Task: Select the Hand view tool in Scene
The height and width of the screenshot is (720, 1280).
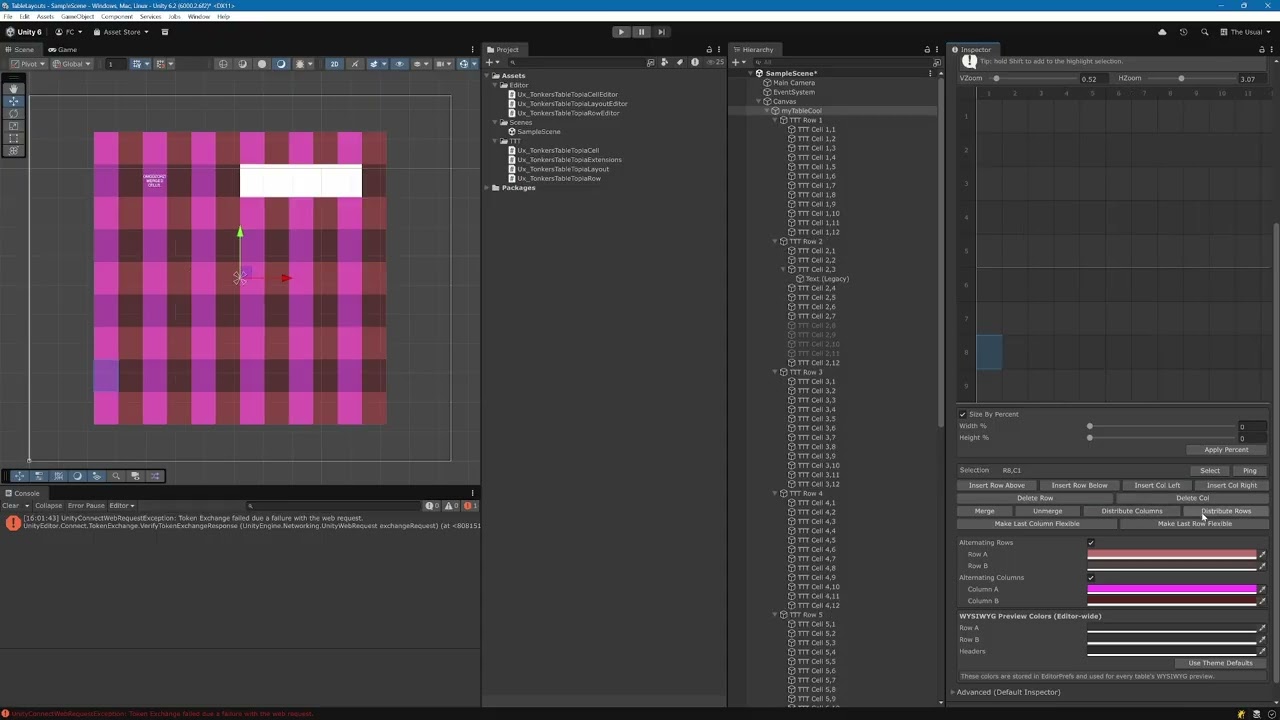Action: coord(14,89)
